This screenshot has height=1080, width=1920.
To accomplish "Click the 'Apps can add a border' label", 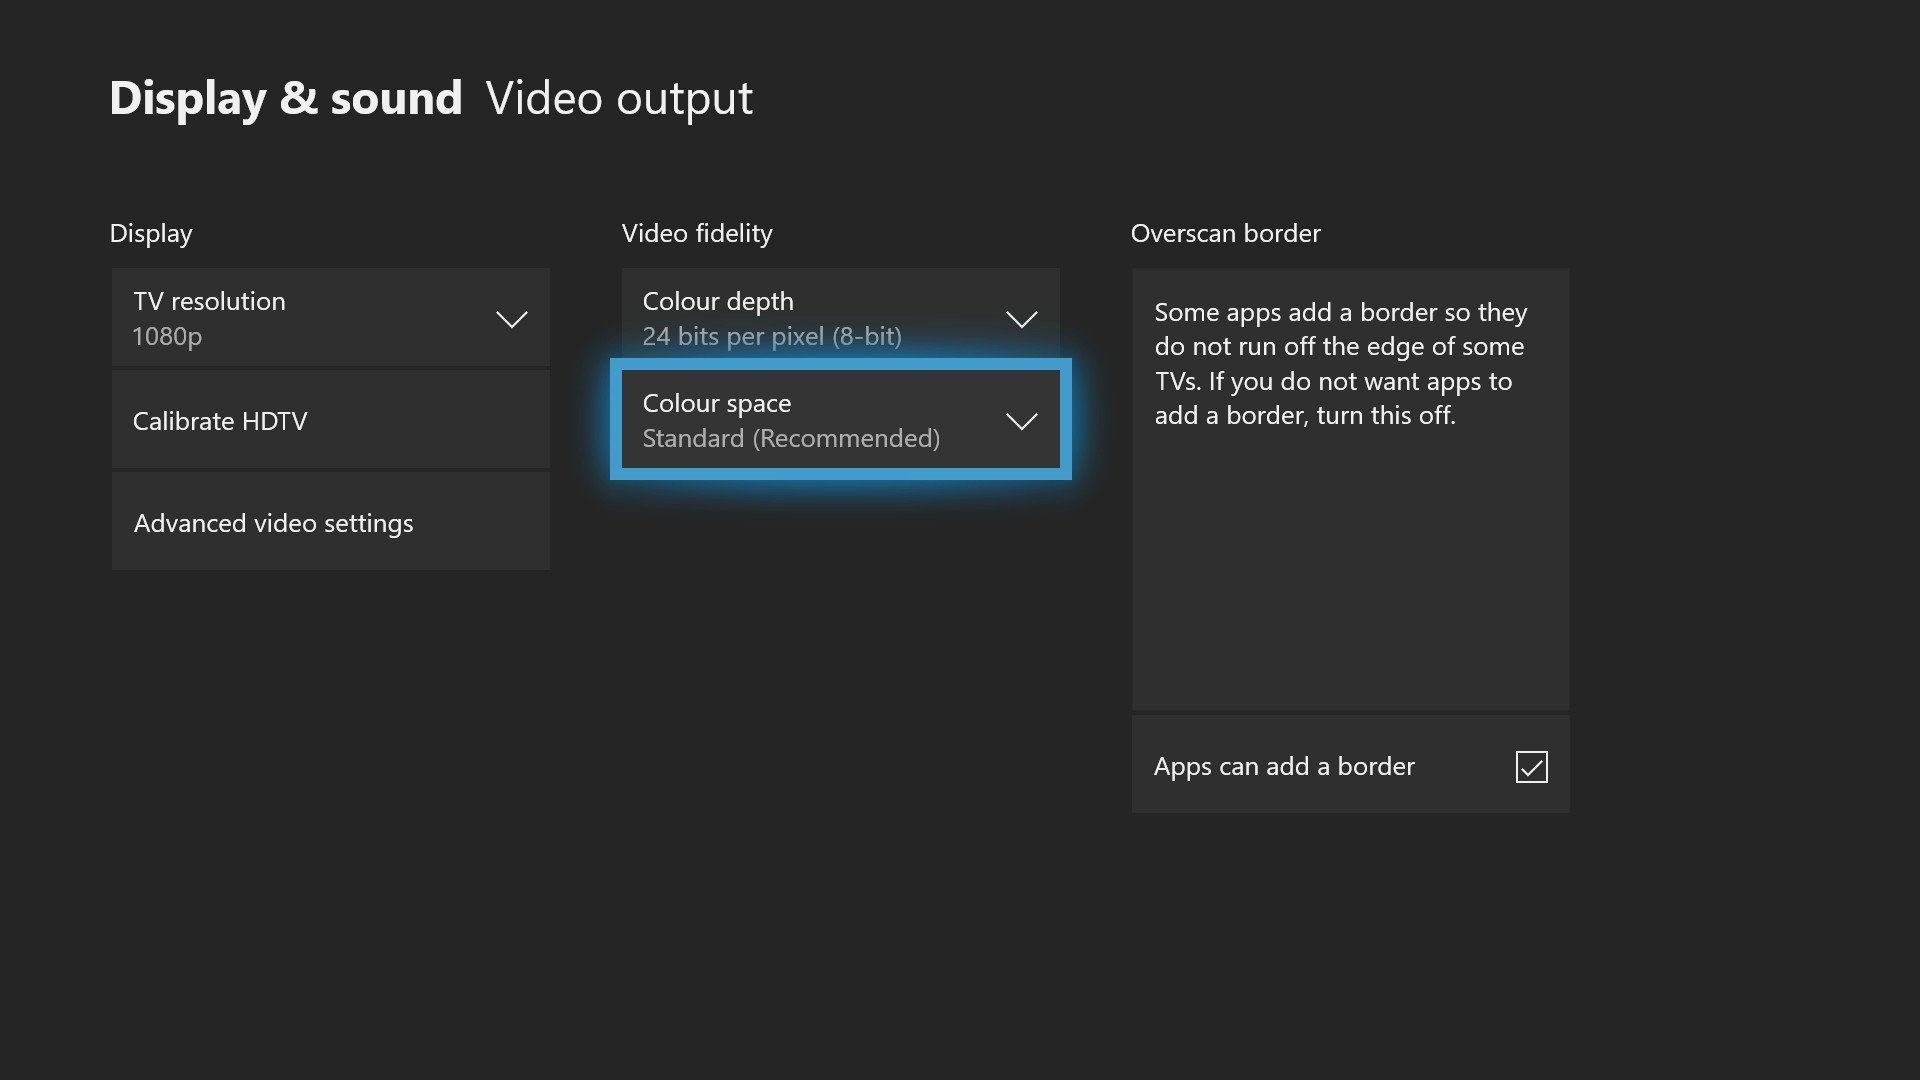I will tap(1284, 767).
